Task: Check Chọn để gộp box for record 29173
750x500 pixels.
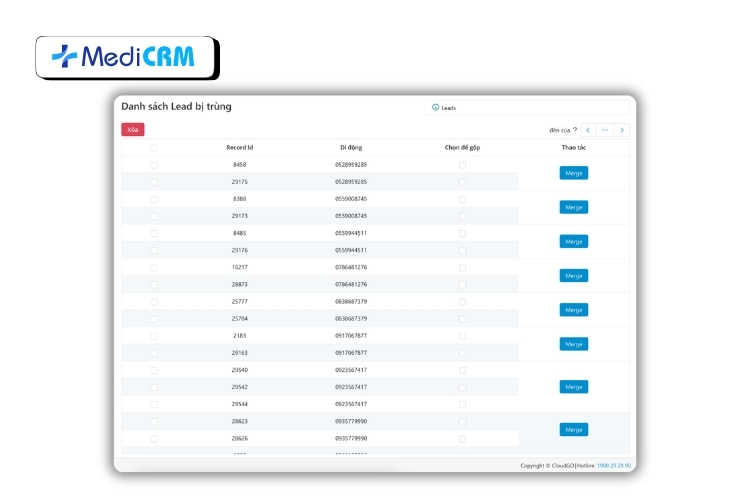Action: tap(462, 216)
